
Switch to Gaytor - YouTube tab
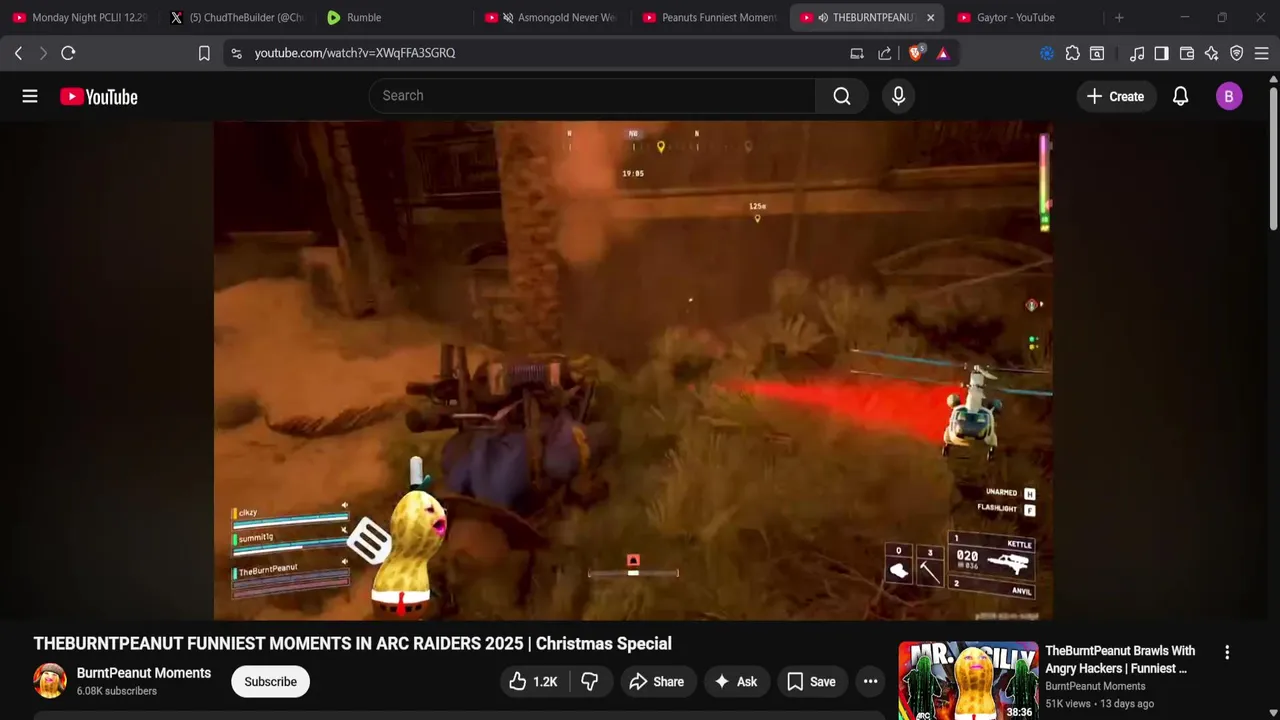point(1024,17)
